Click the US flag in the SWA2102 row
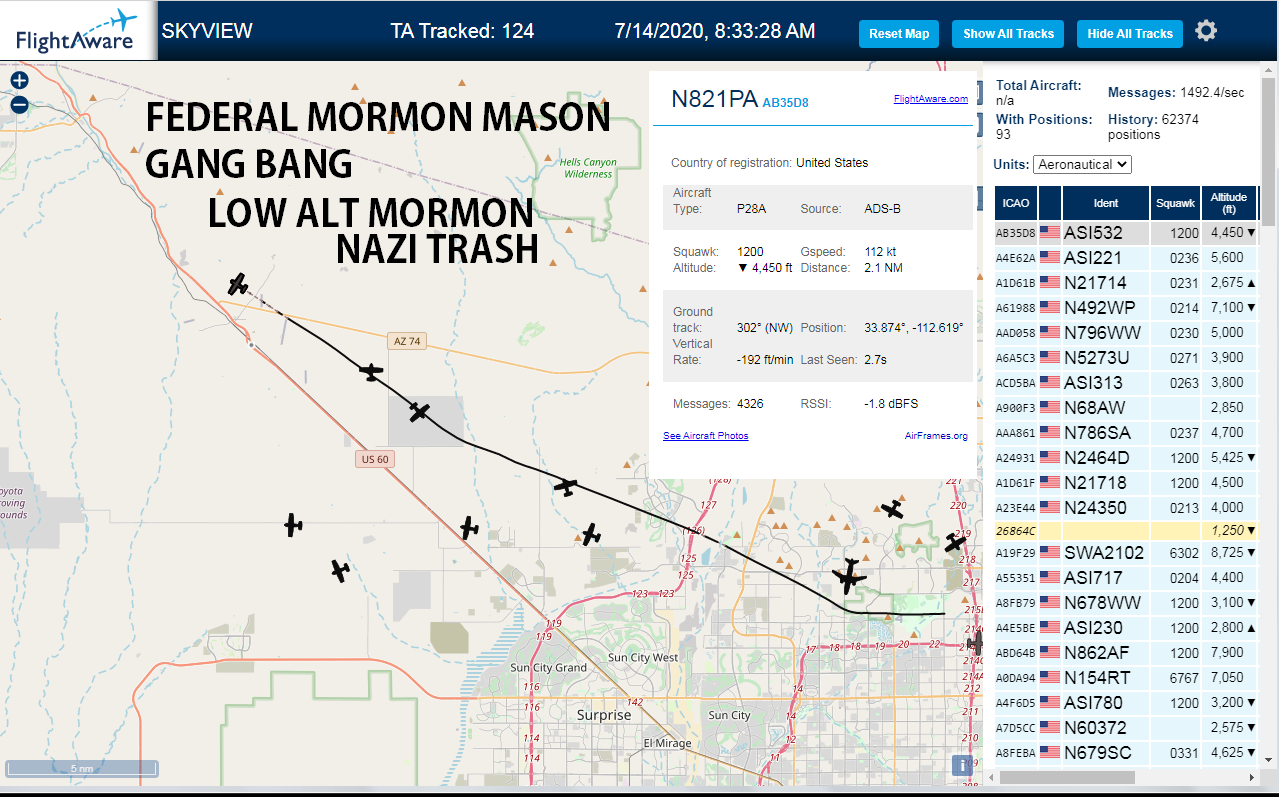This screenshot has width=1279, height=797. 1049,553
